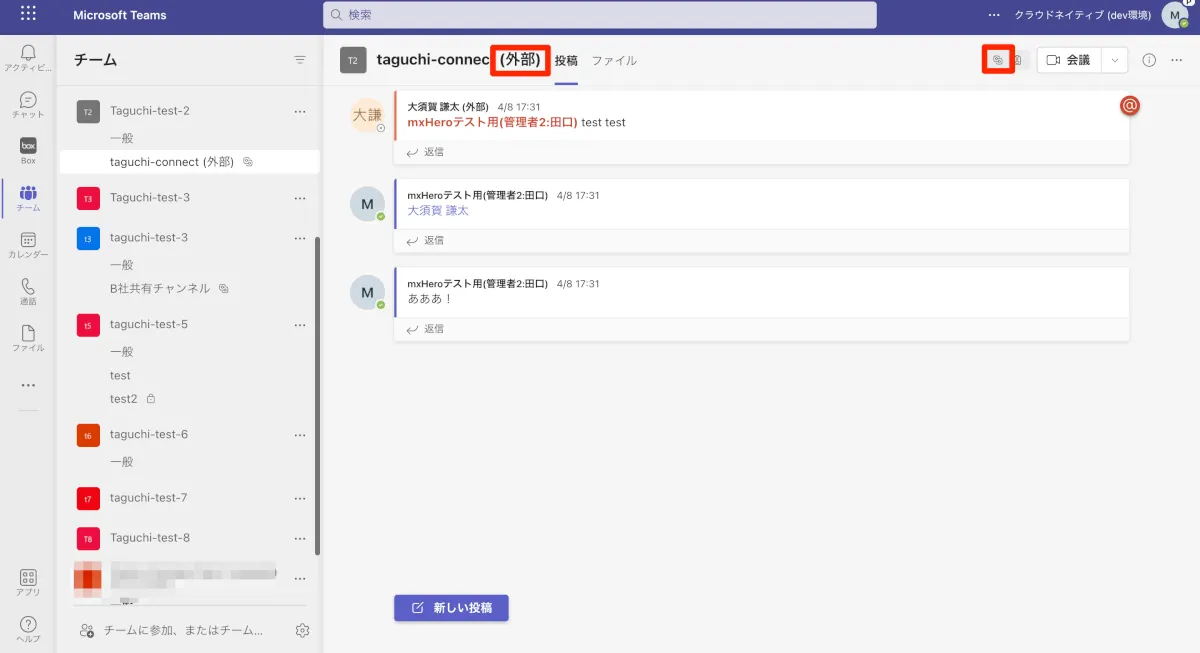Click the red mention badge
This screenshot has height=653, width=1200.
[1130, 105]
